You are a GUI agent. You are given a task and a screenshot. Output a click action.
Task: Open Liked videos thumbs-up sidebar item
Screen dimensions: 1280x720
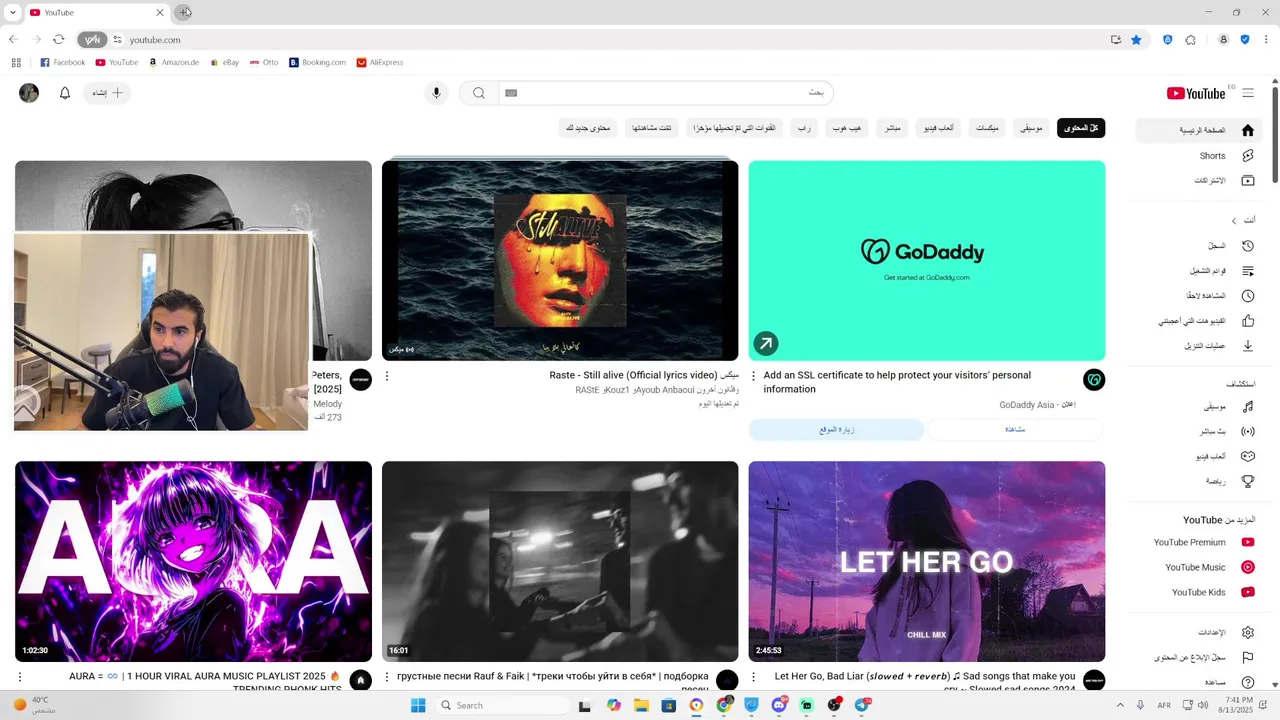tap(1198, 321)
